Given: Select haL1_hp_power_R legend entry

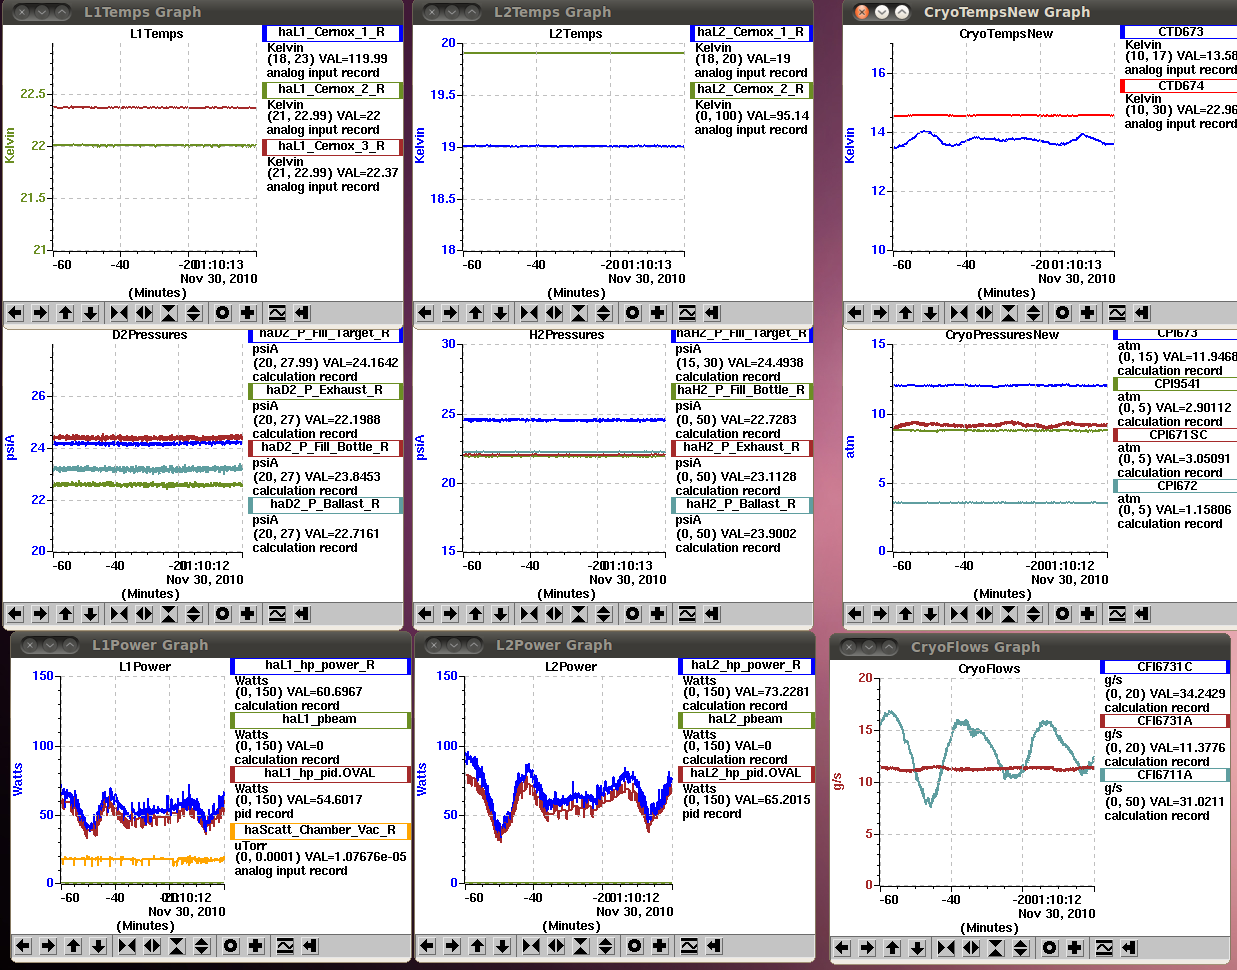Looking at the screenshot, I should (x=321, y=665).
